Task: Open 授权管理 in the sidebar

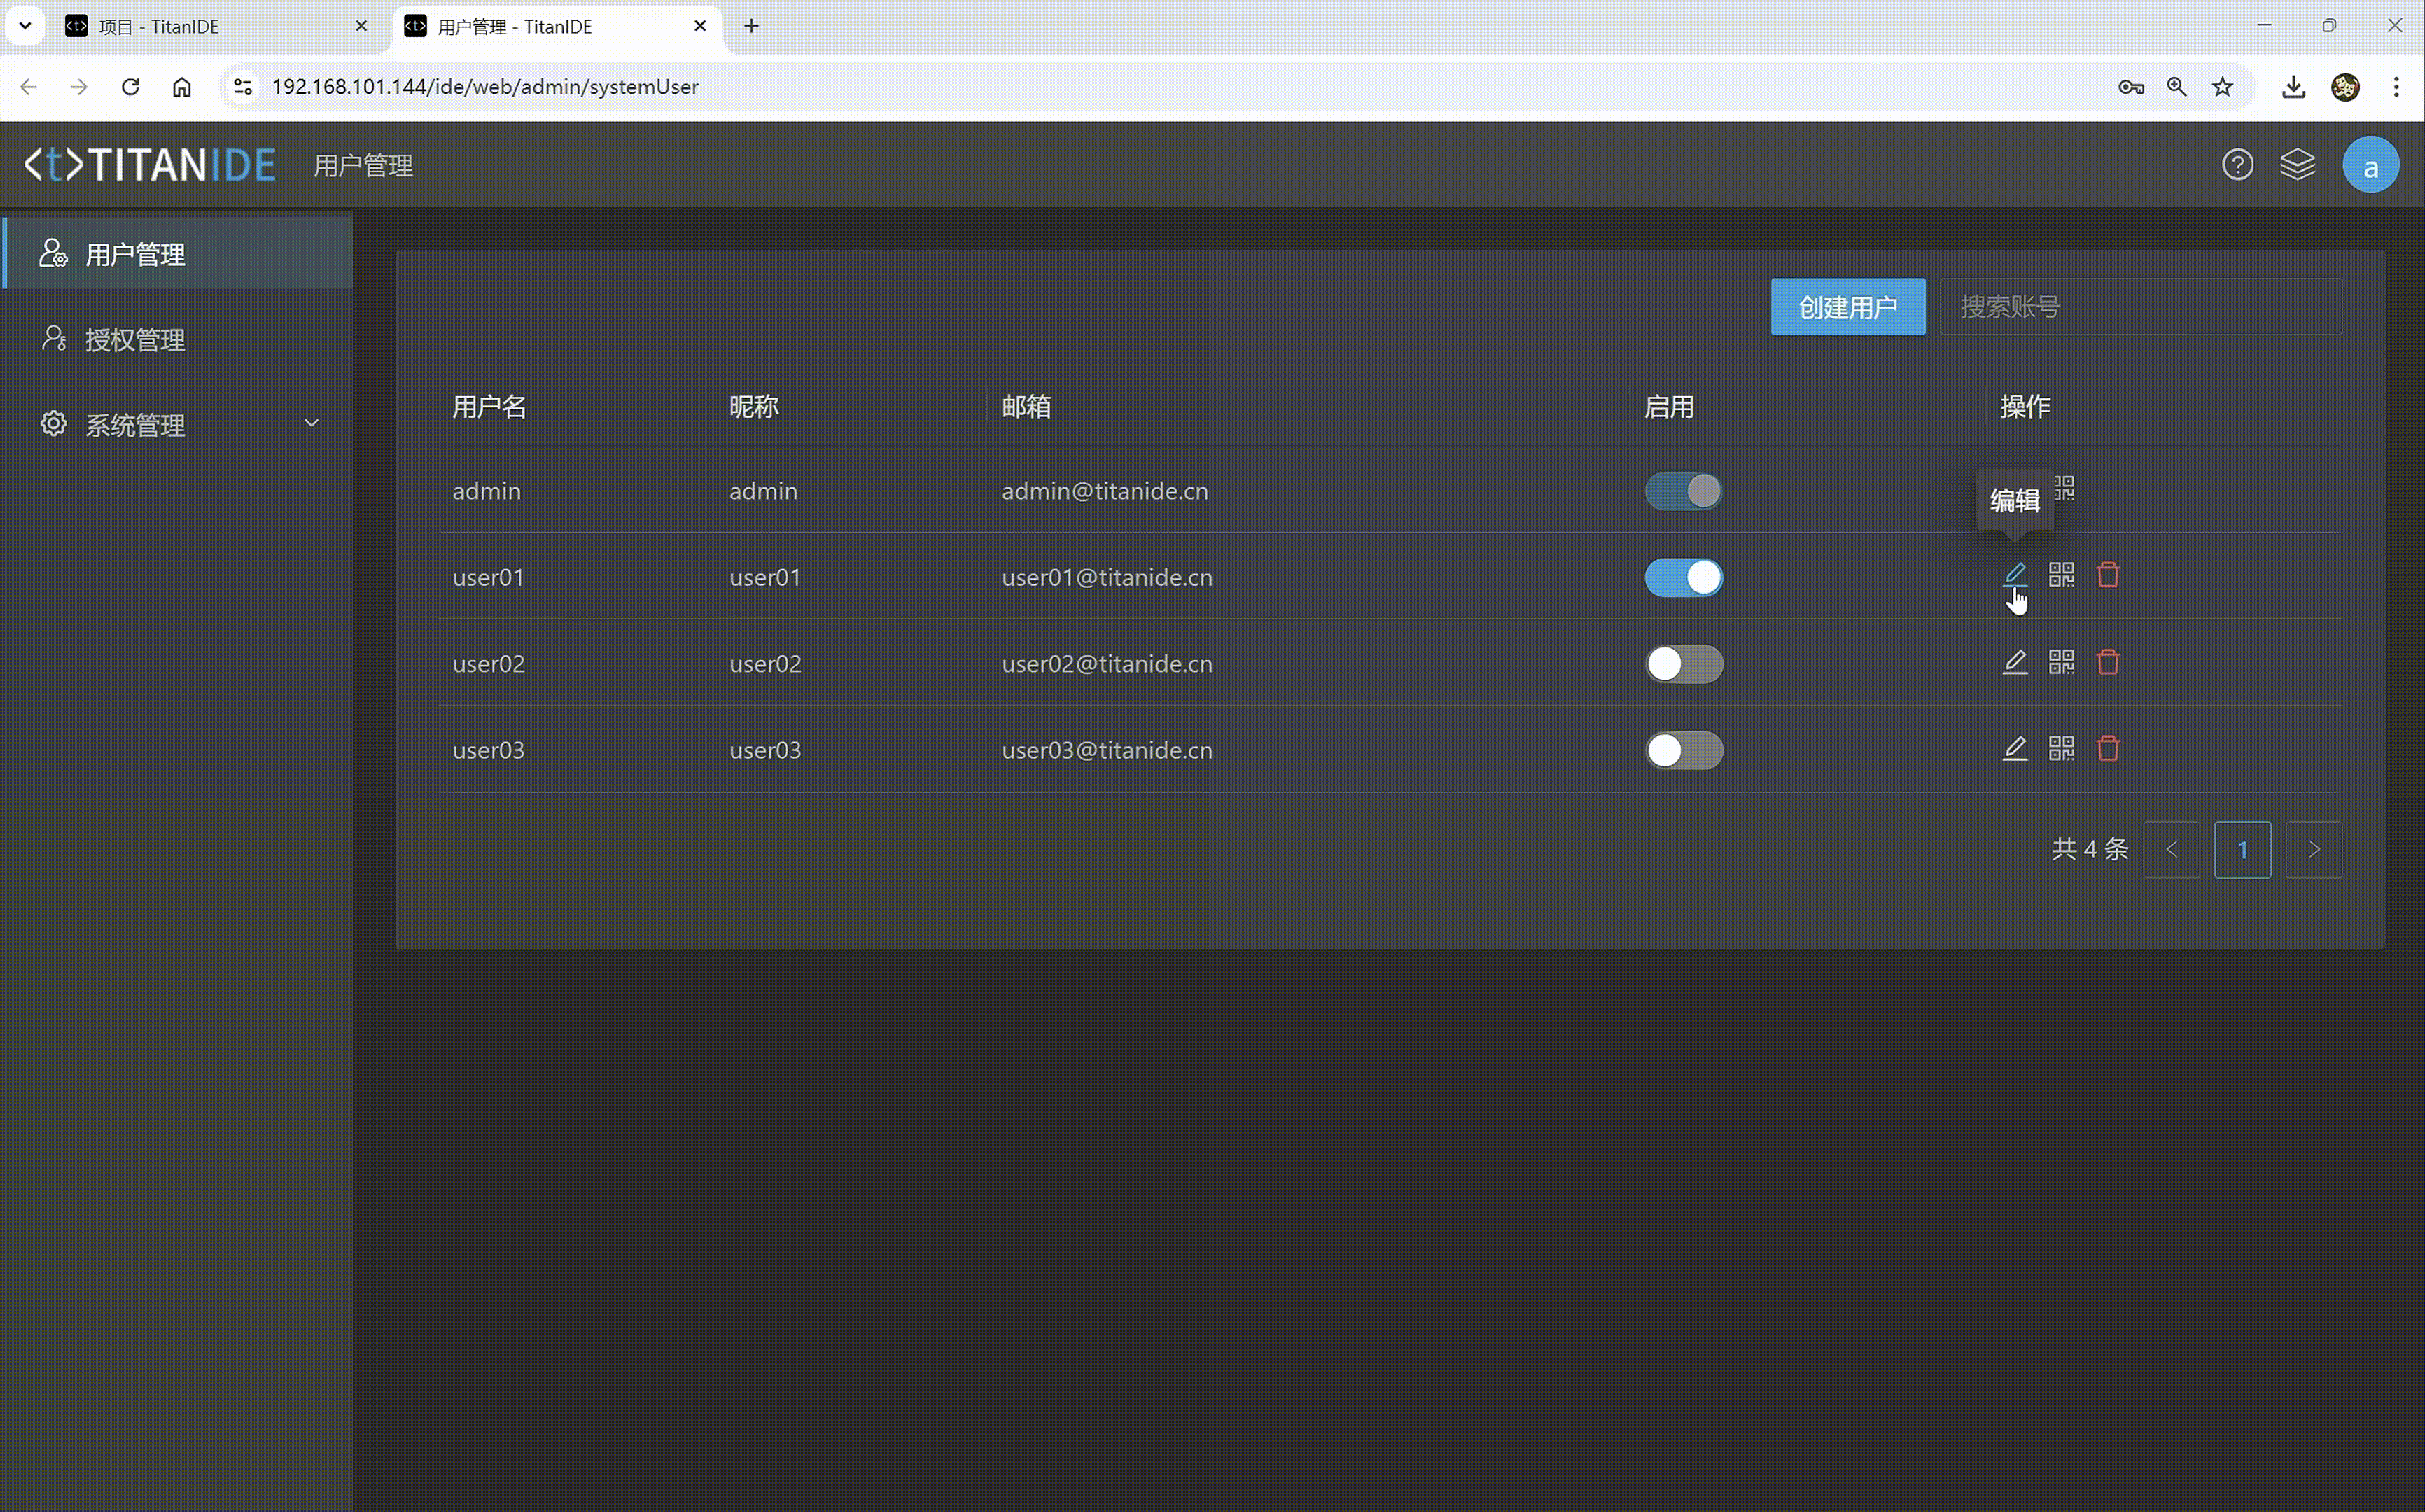Action: 135,340
